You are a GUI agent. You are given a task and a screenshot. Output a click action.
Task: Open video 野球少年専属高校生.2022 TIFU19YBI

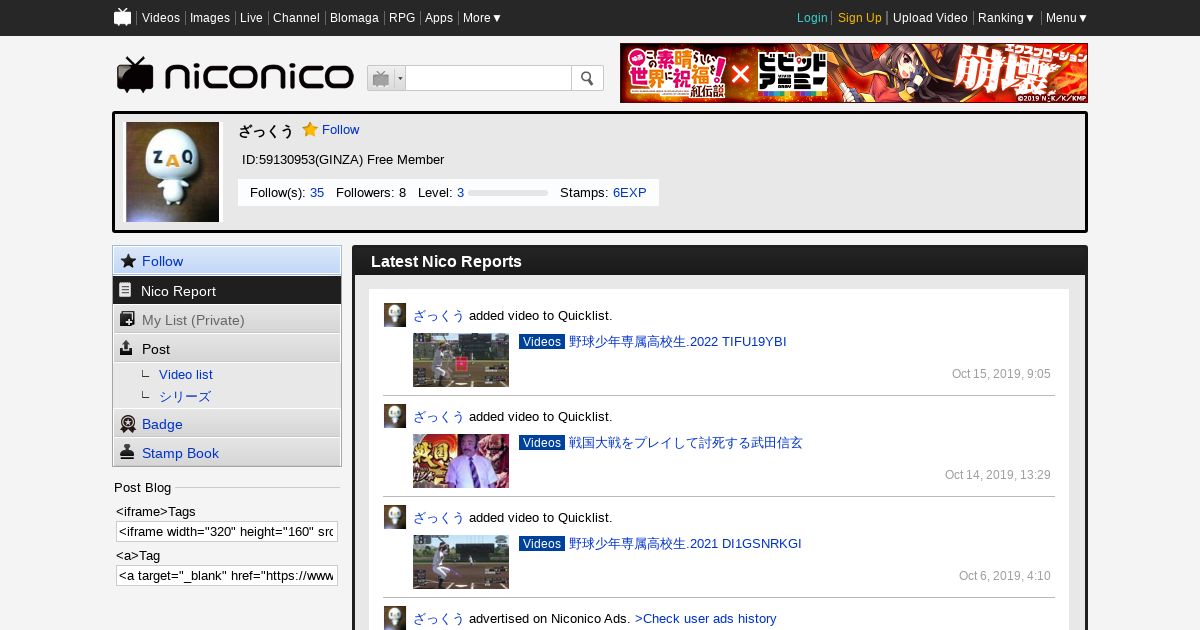pos(678,341)
